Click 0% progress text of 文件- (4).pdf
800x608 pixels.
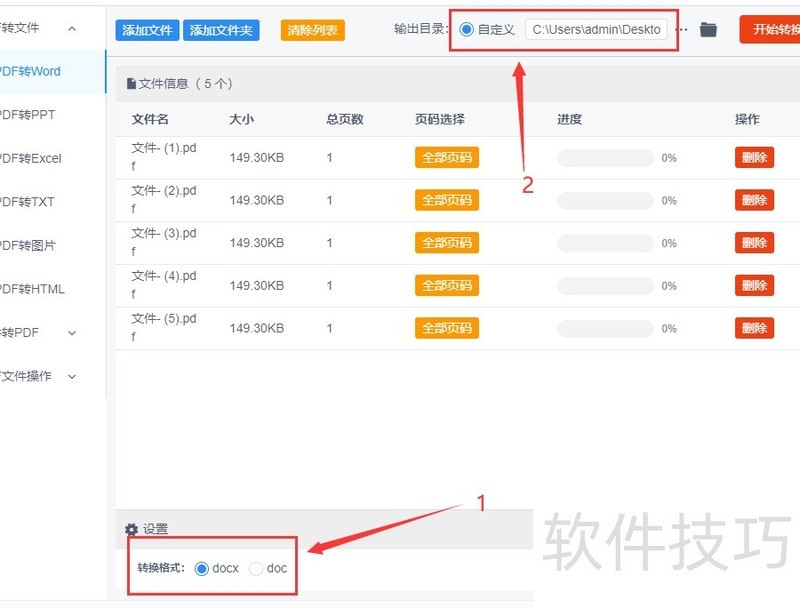pyautogui.click(x=669, y=286)
